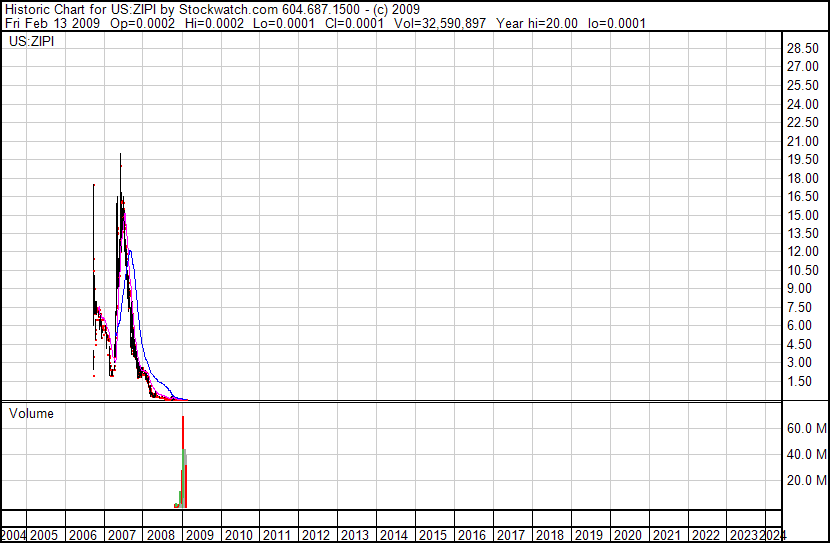Click the 1.50 price axis label
Screen dimensions: 830x543
pos(800,381)
